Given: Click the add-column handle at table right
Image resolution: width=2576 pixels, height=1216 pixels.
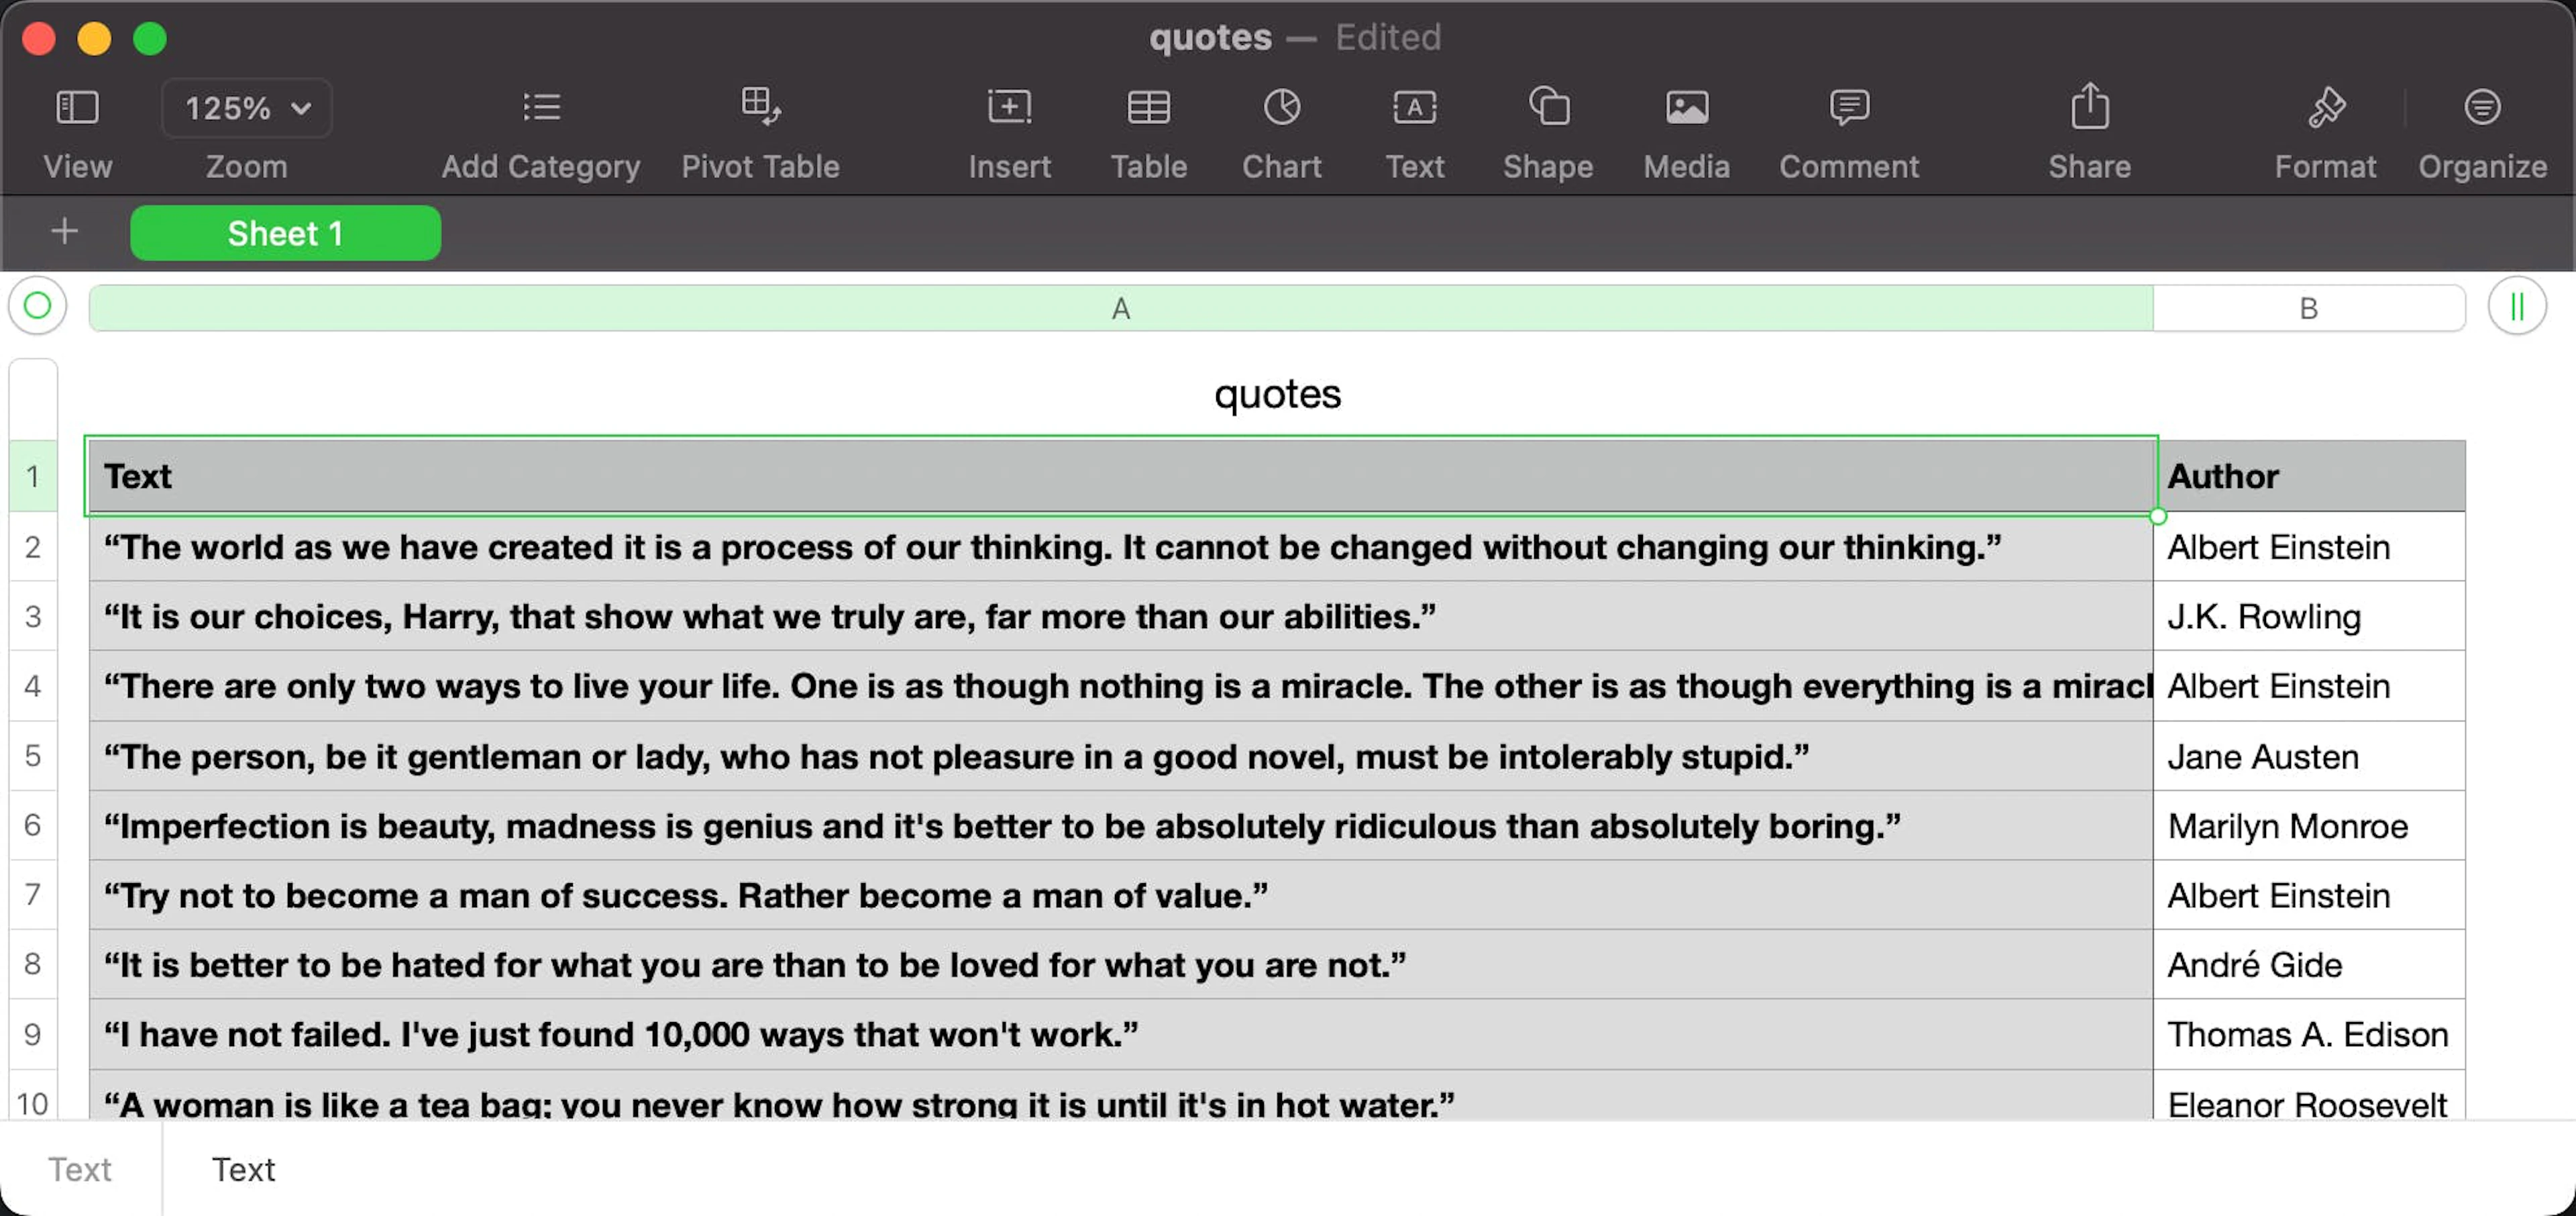Looking at the screenshot, I should point(2516,306).
